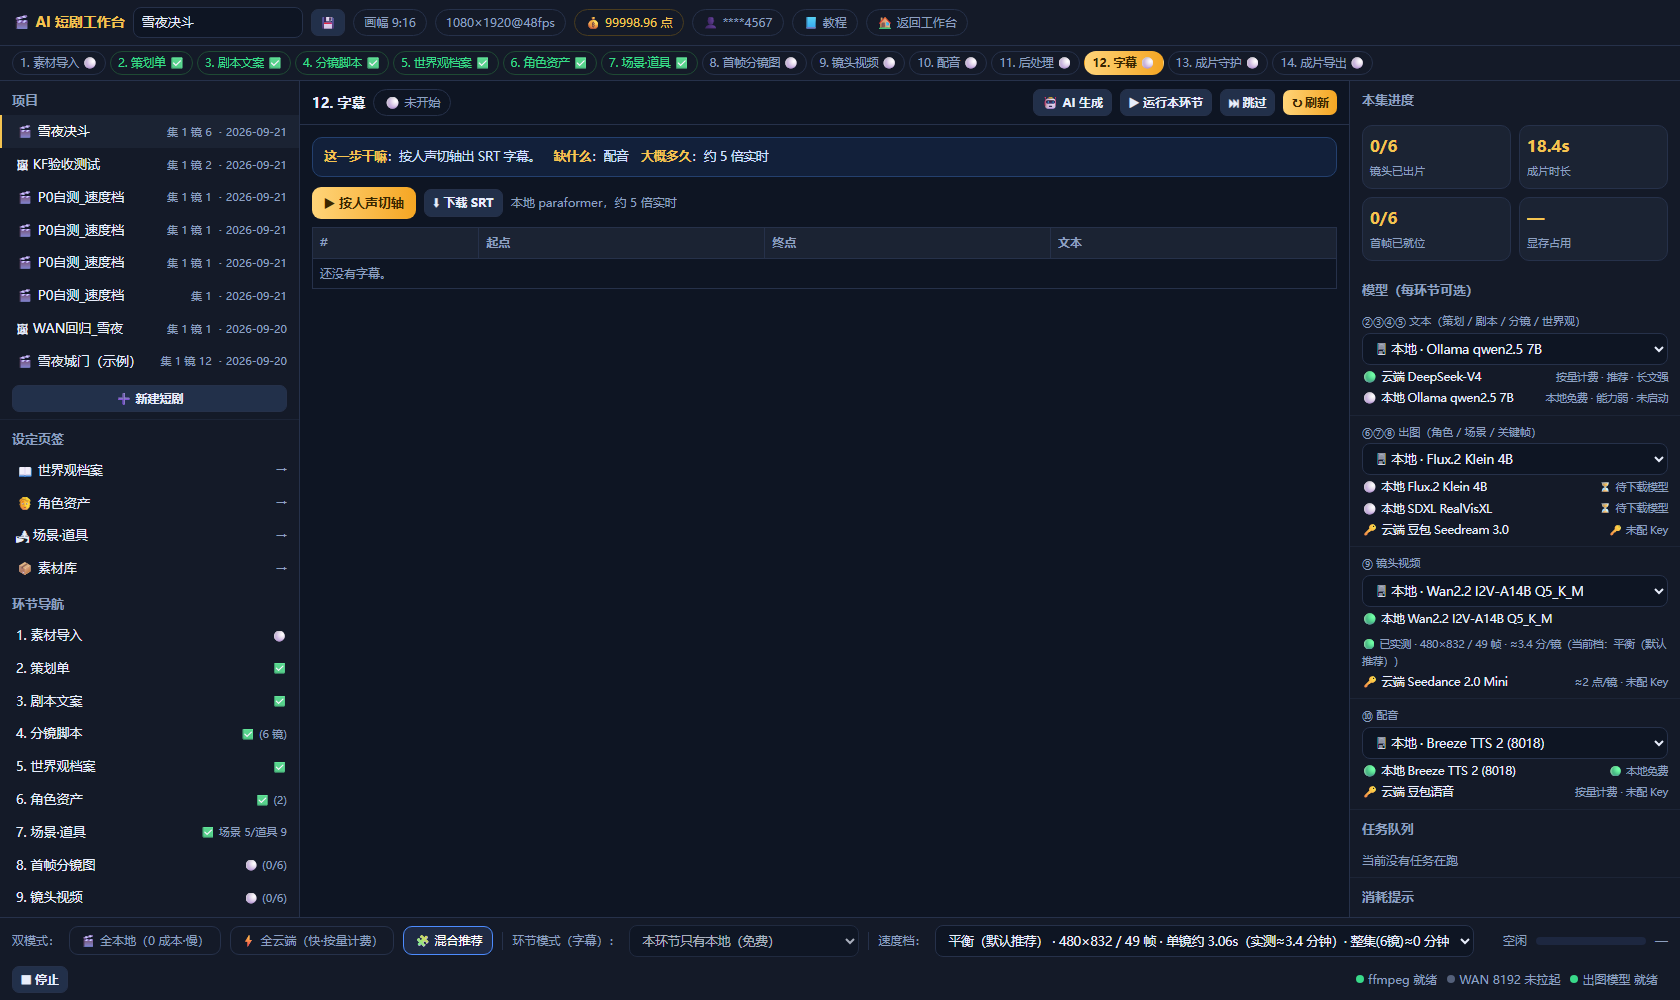The image size is (1680, 1000).
Task: Click the film icon of WAN回归_雪夜 project
Action: pyautogui.click(x=23, y=329)
